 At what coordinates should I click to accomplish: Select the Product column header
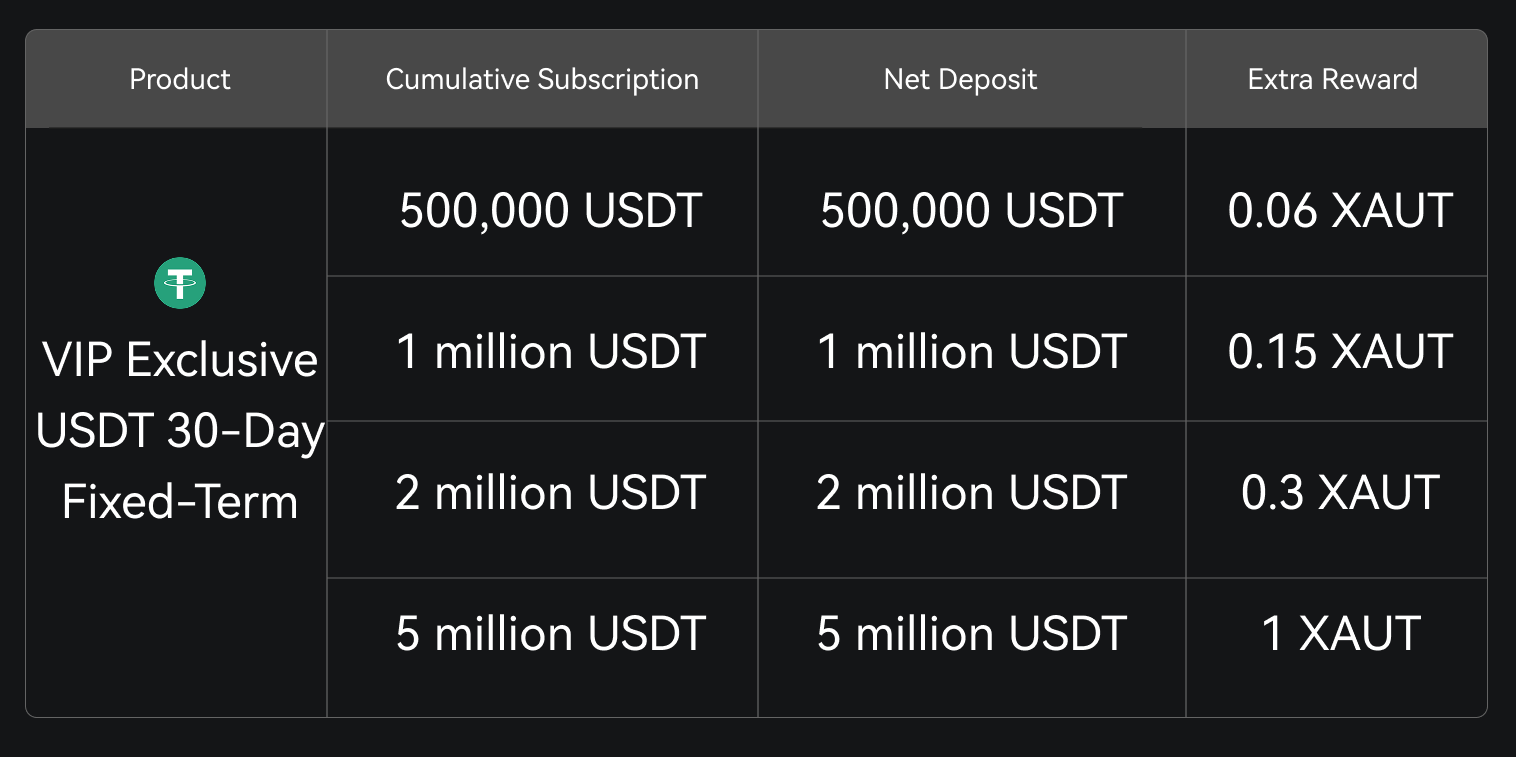[180, 79]
